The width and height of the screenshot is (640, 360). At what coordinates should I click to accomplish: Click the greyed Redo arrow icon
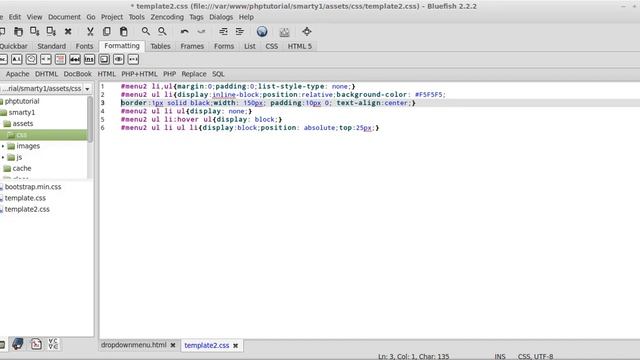pyautogui.click(x=201, y=31)
